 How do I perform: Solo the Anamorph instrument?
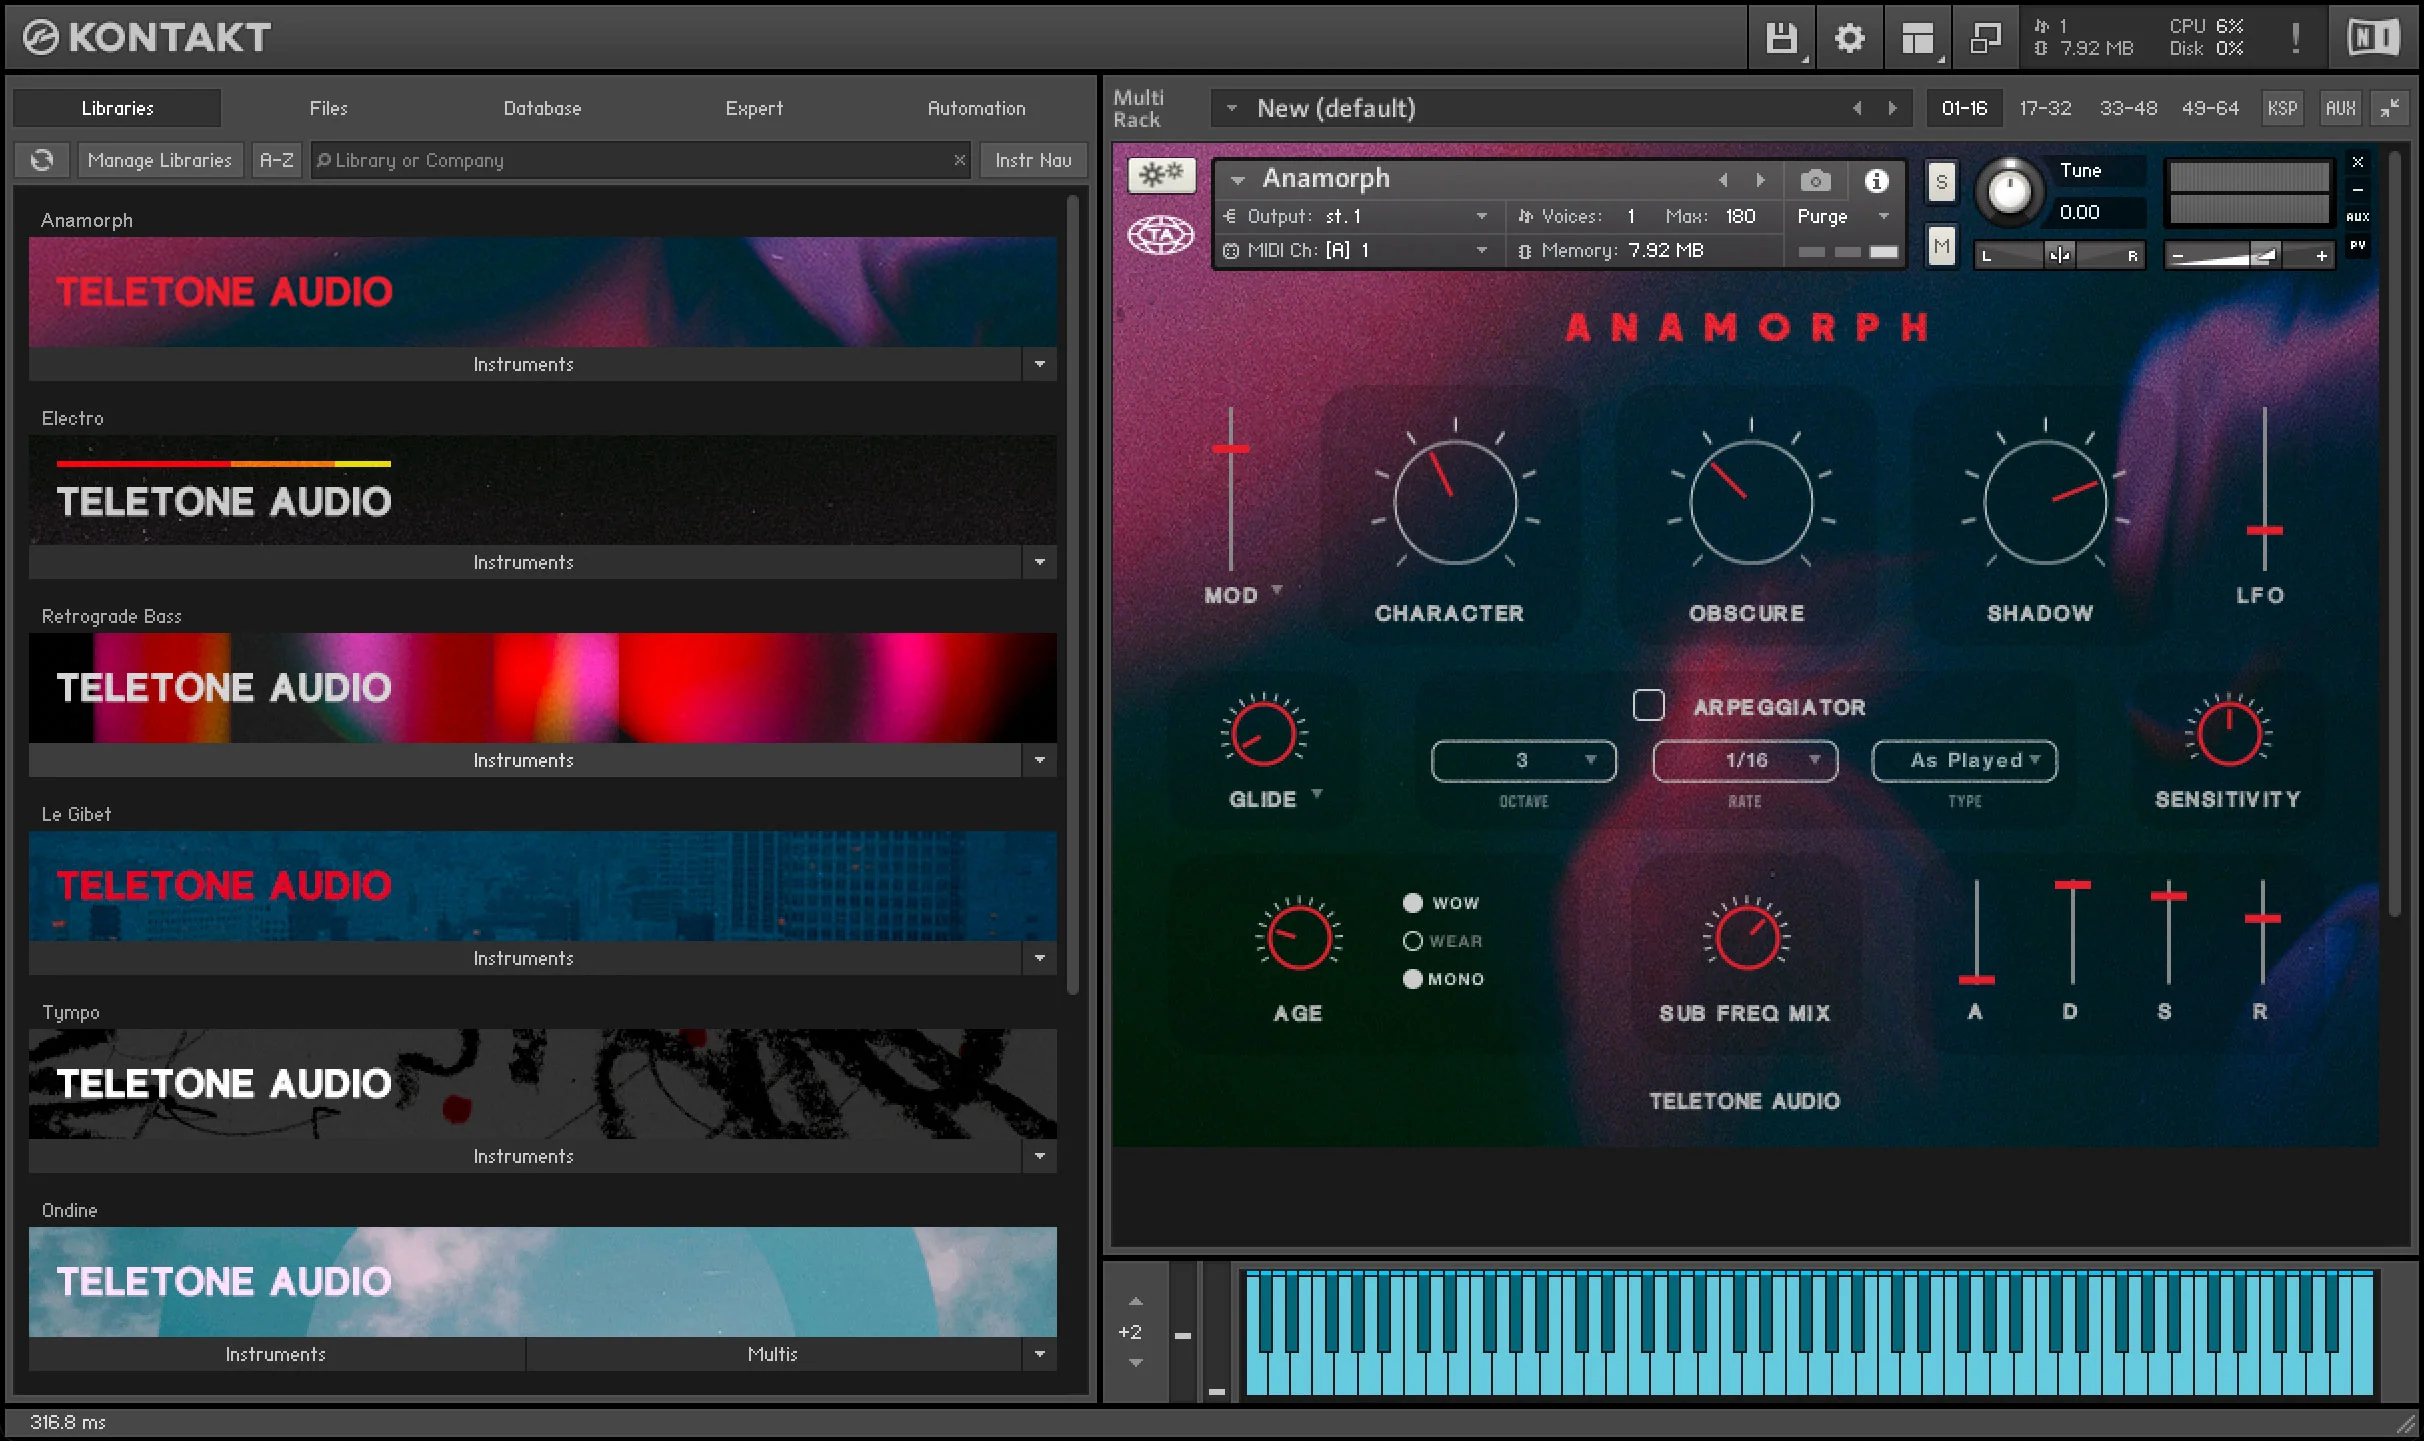point(1941,182)
